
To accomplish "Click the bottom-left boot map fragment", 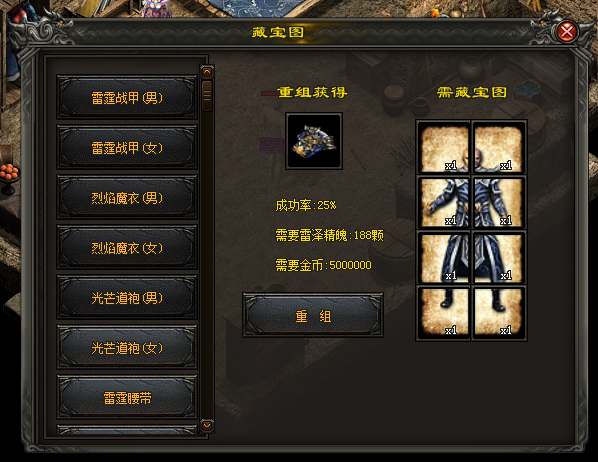I will [x=444, y=312].
